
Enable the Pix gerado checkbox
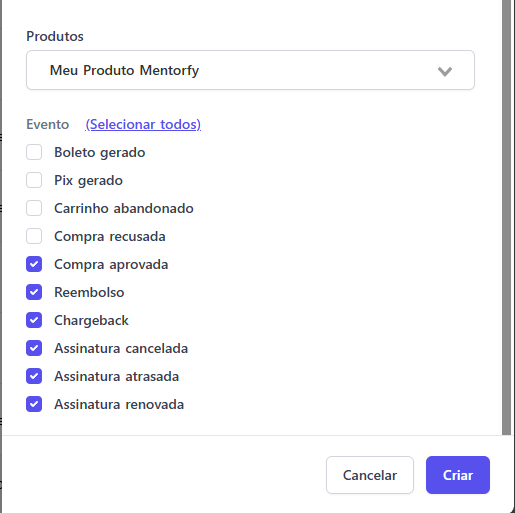tap(34, 180)
